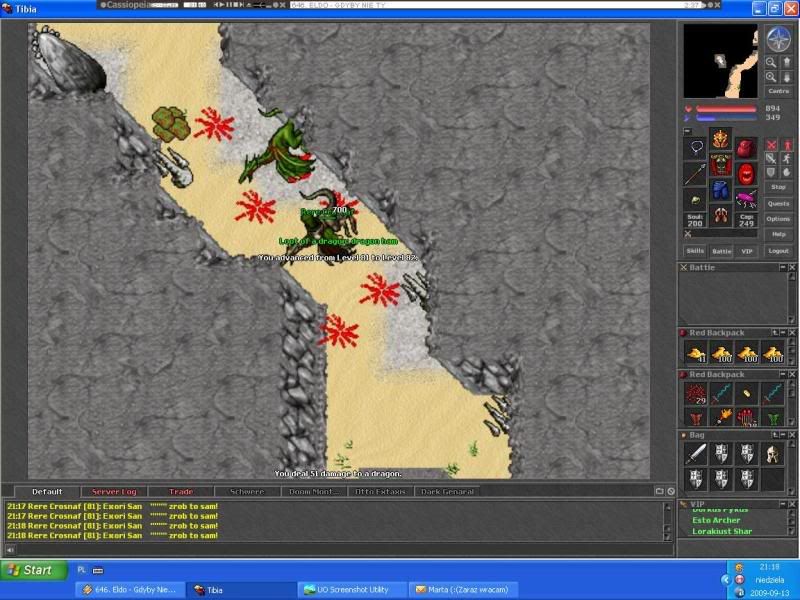Select the 41 gold coins stack
Screen dimensions: 800x600
[x=696, y=354]
